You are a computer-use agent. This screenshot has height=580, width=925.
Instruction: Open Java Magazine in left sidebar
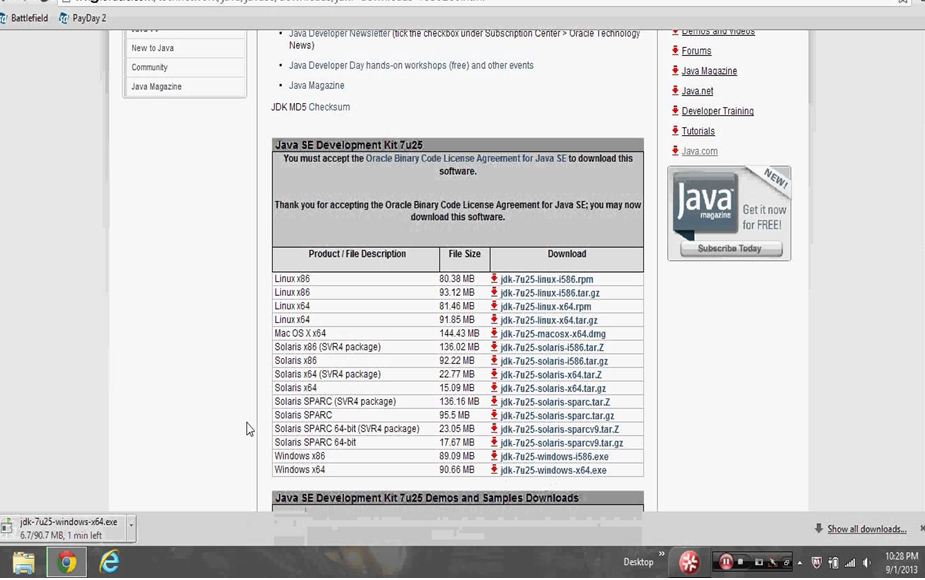tap(156, 87)
